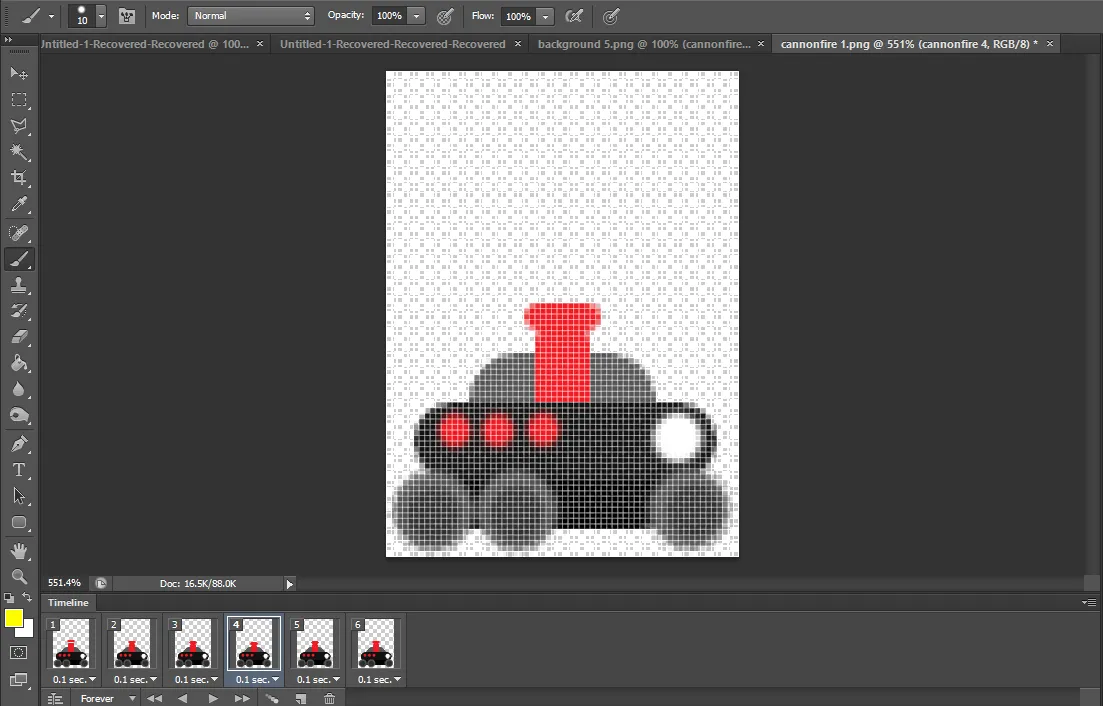Switch to first Untitled-1-Recovered-Recovered @ 100 tab
This screenshot has height=706, width=1103.
point(145,44)
